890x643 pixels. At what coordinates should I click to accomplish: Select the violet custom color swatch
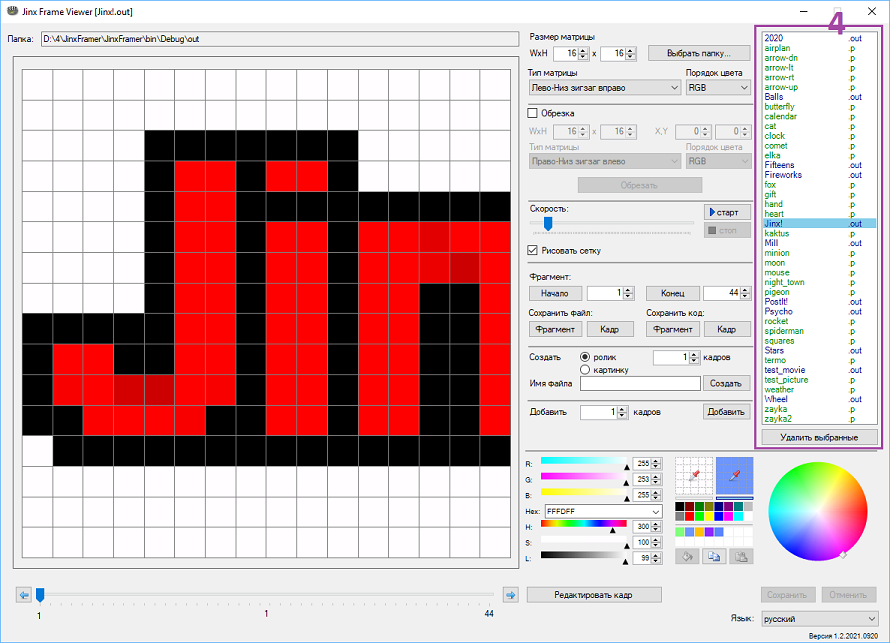point(709,532)
